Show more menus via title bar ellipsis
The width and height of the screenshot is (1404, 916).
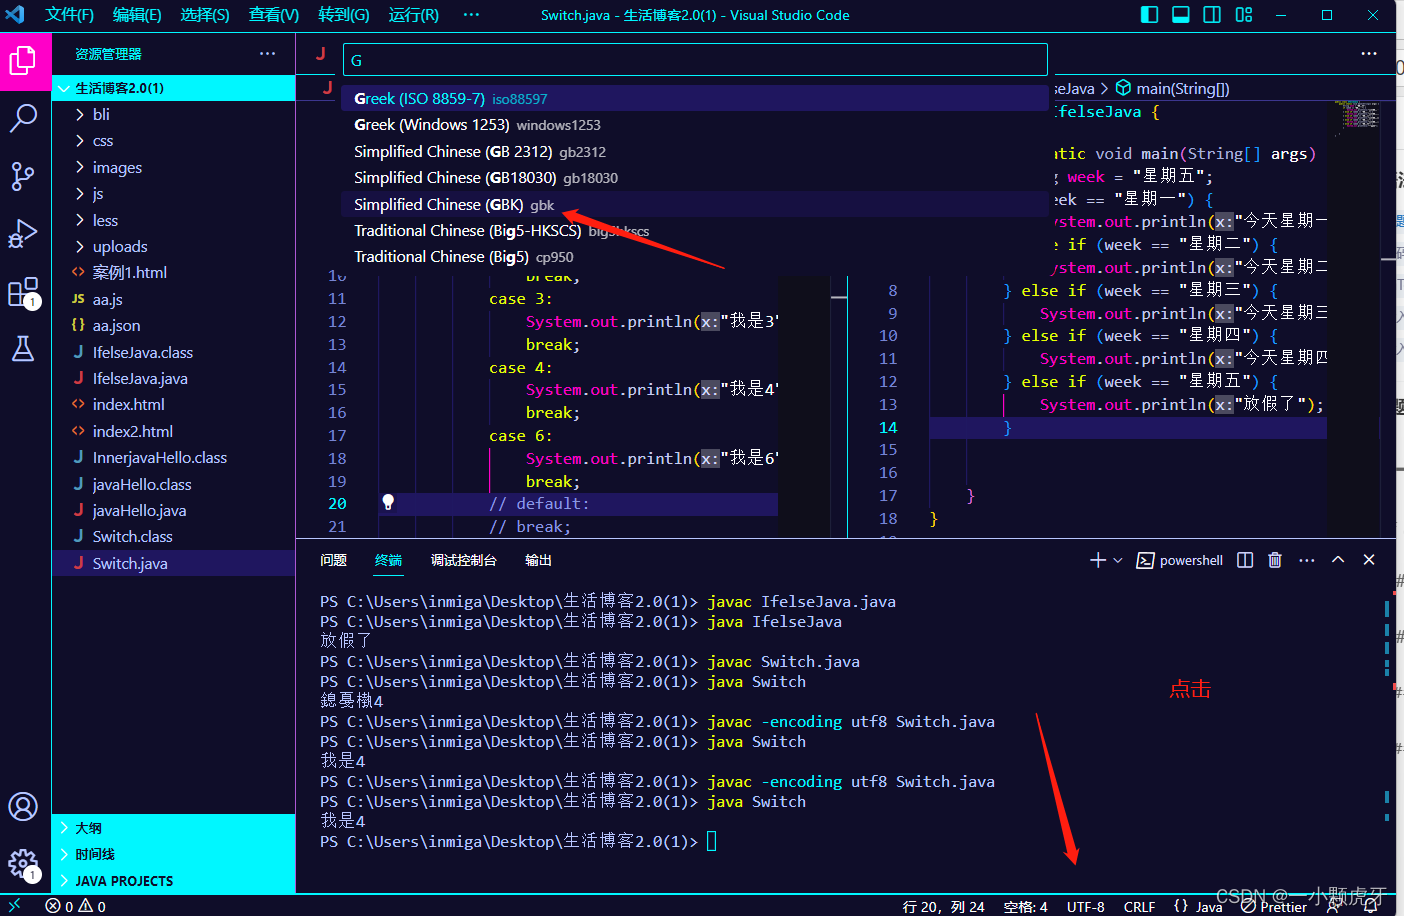tap(471, 15)
